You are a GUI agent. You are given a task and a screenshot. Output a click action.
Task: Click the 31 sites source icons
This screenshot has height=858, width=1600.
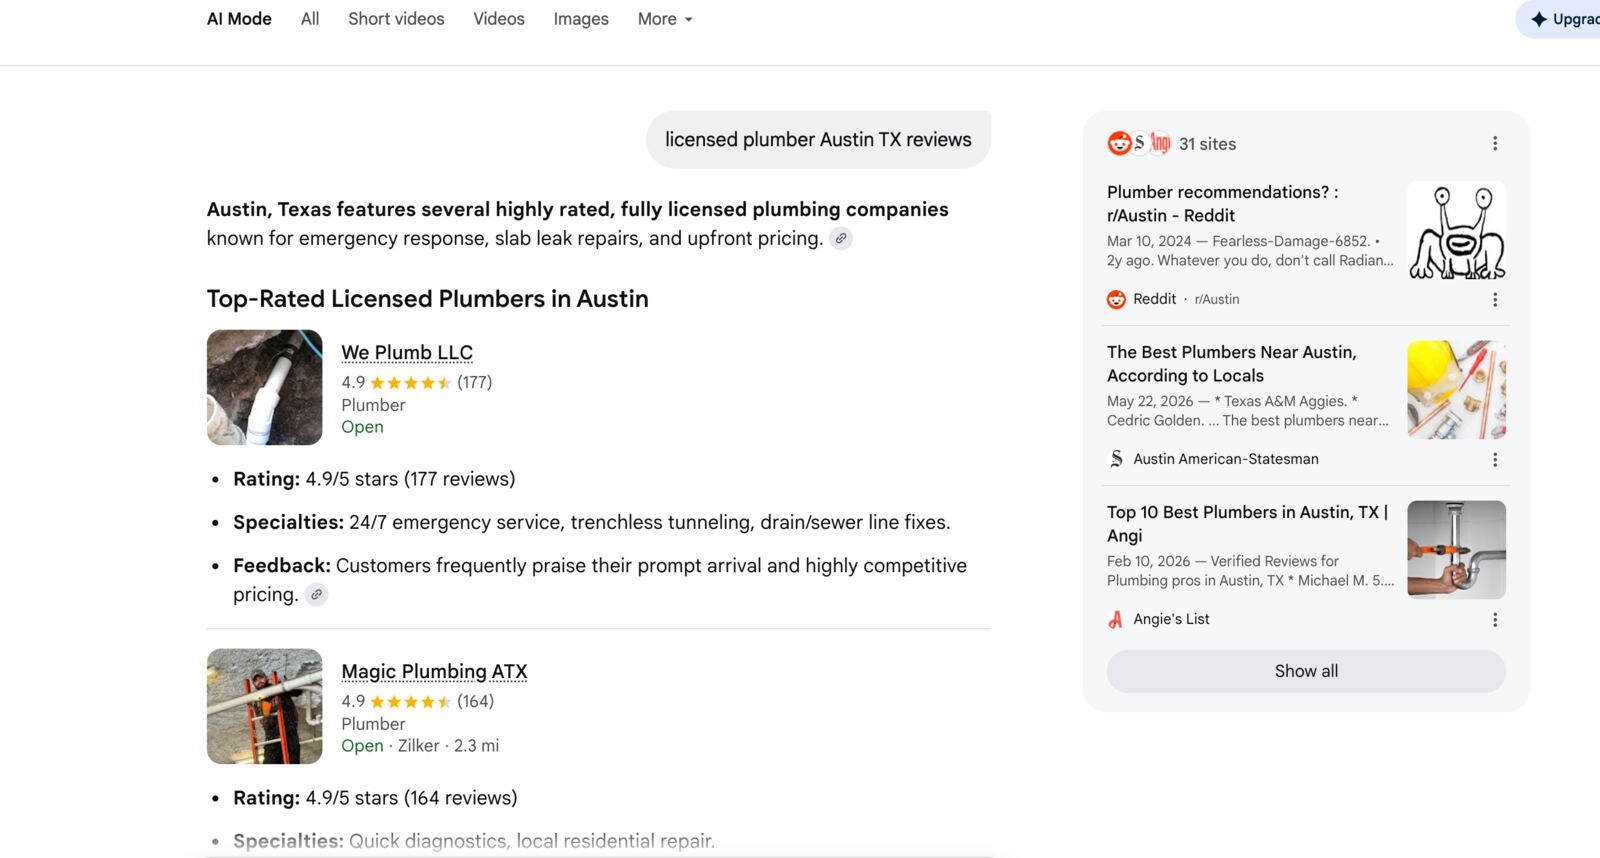point(1138,143)
